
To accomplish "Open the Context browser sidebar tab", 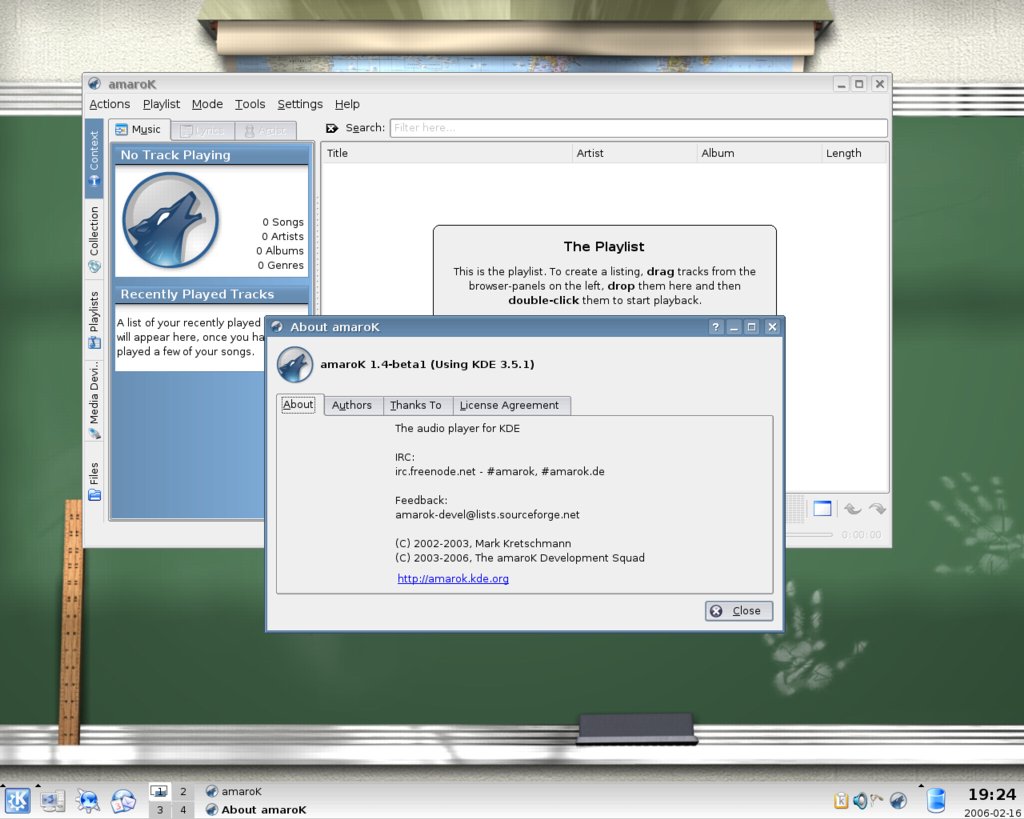I will 94,159.
